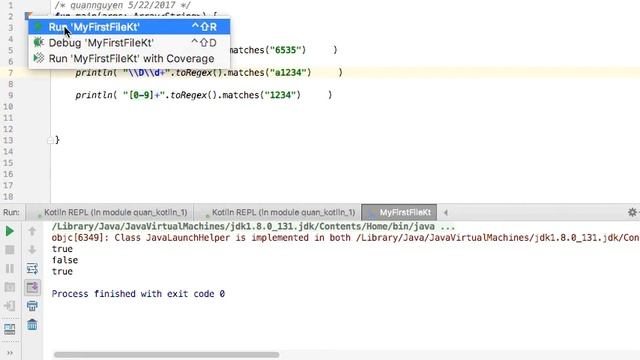The image size is (640, 360).
Task: Choose Debug 'MyFirstFileKt' menu entry
Action: 129,43
